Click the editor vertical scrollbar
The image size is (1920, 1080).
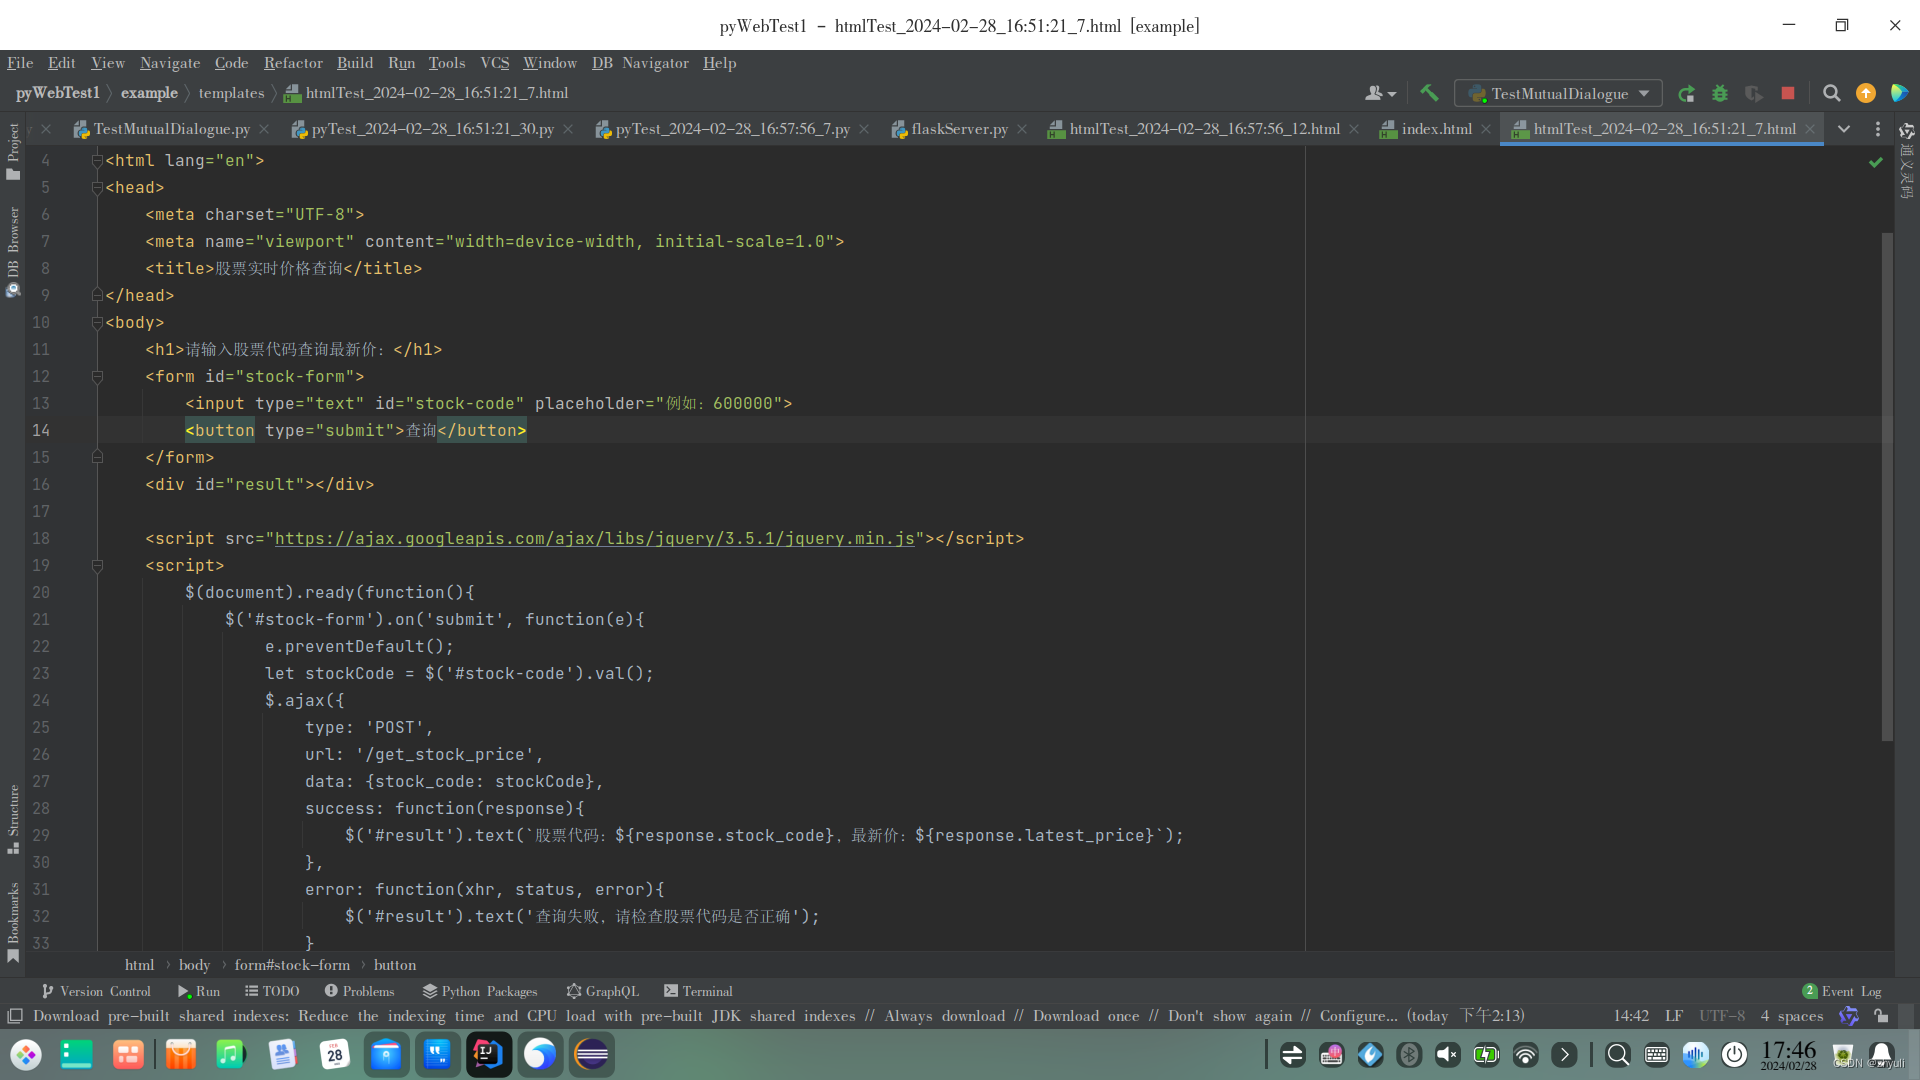(1887, 486)
